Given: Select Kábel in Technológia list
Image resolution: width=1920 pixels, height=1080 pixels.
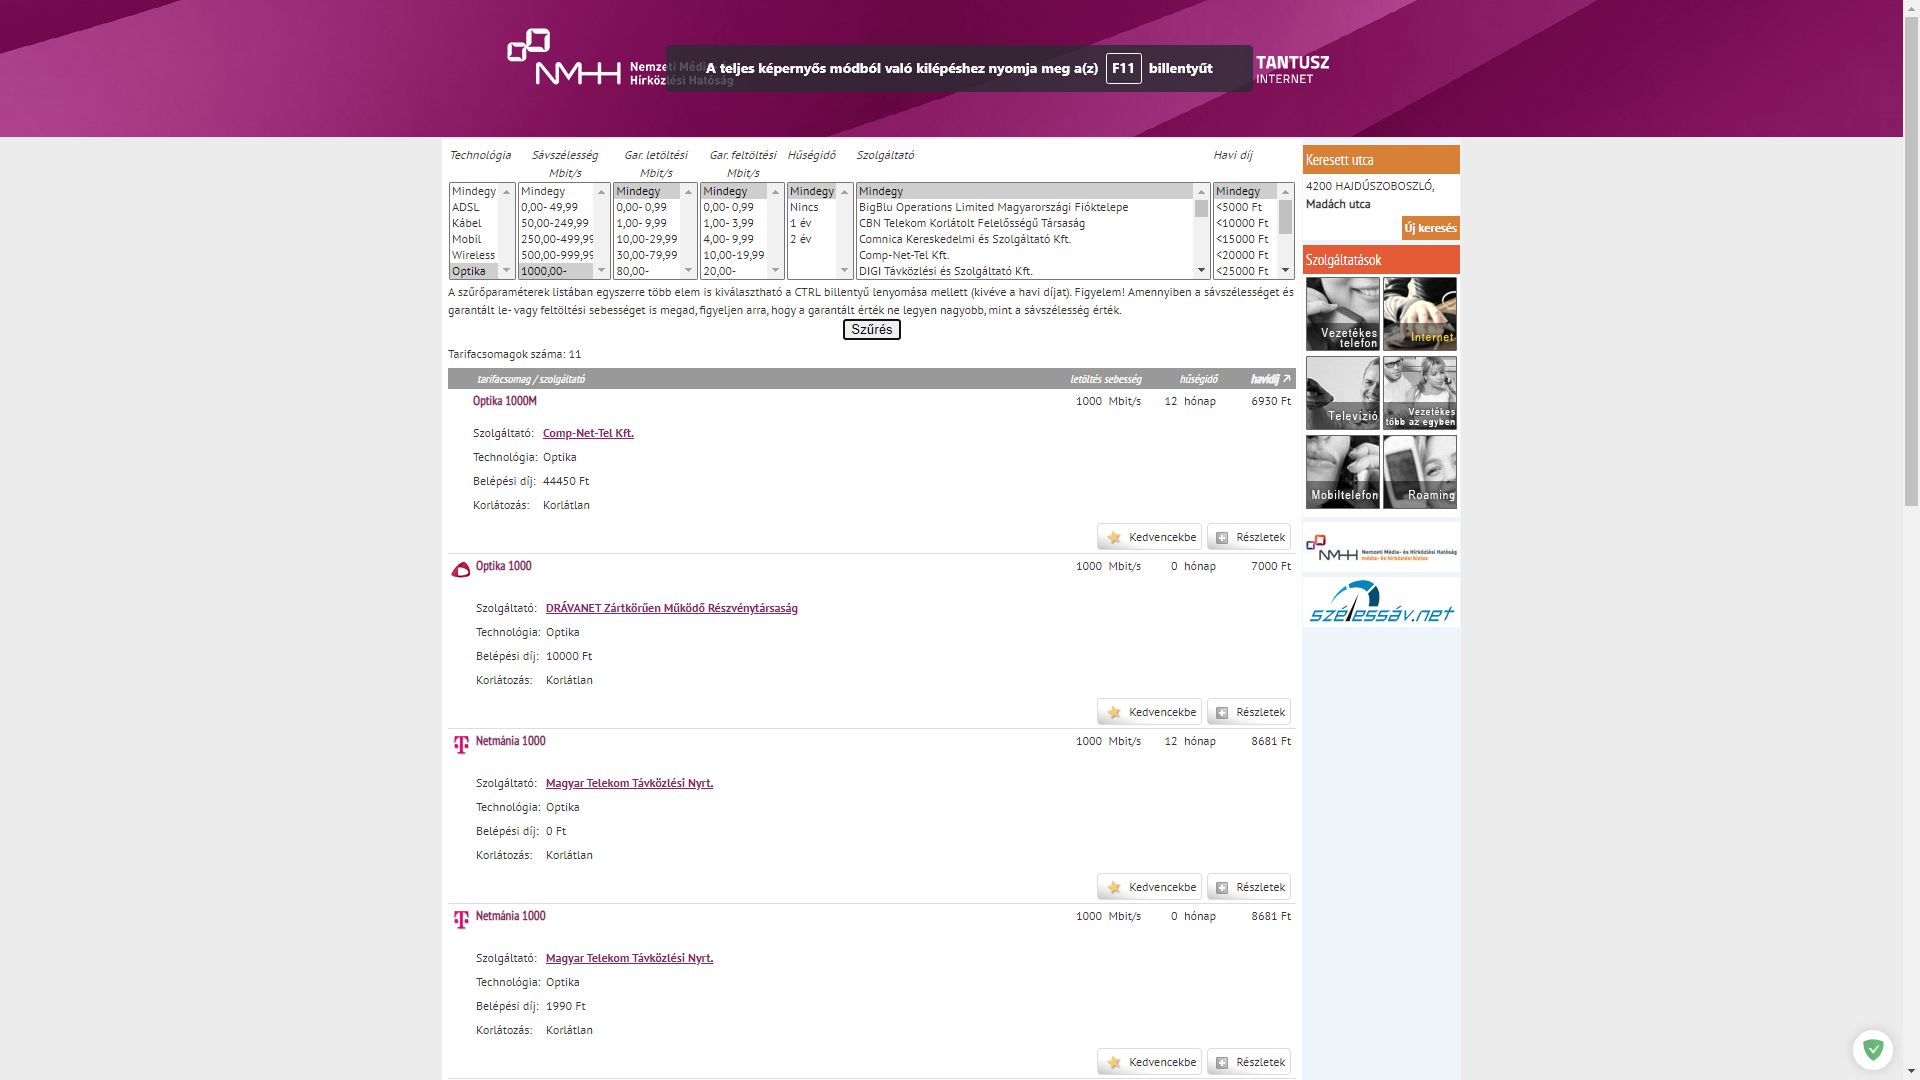Looking at the screenshot, I should pyautogui.click(x=474, y=223).
